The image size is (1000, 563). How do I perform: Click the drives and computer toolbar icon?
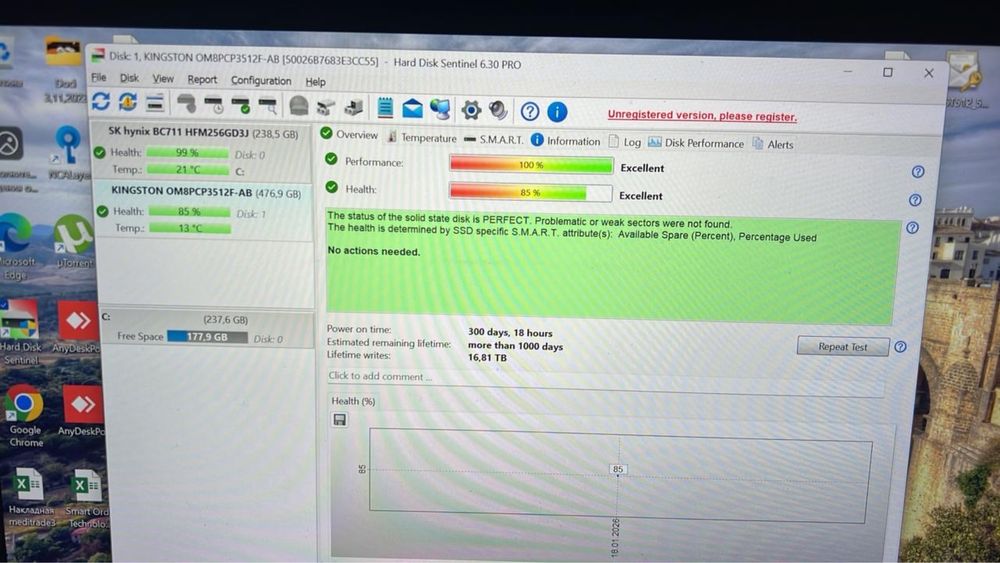click(354, 108)
